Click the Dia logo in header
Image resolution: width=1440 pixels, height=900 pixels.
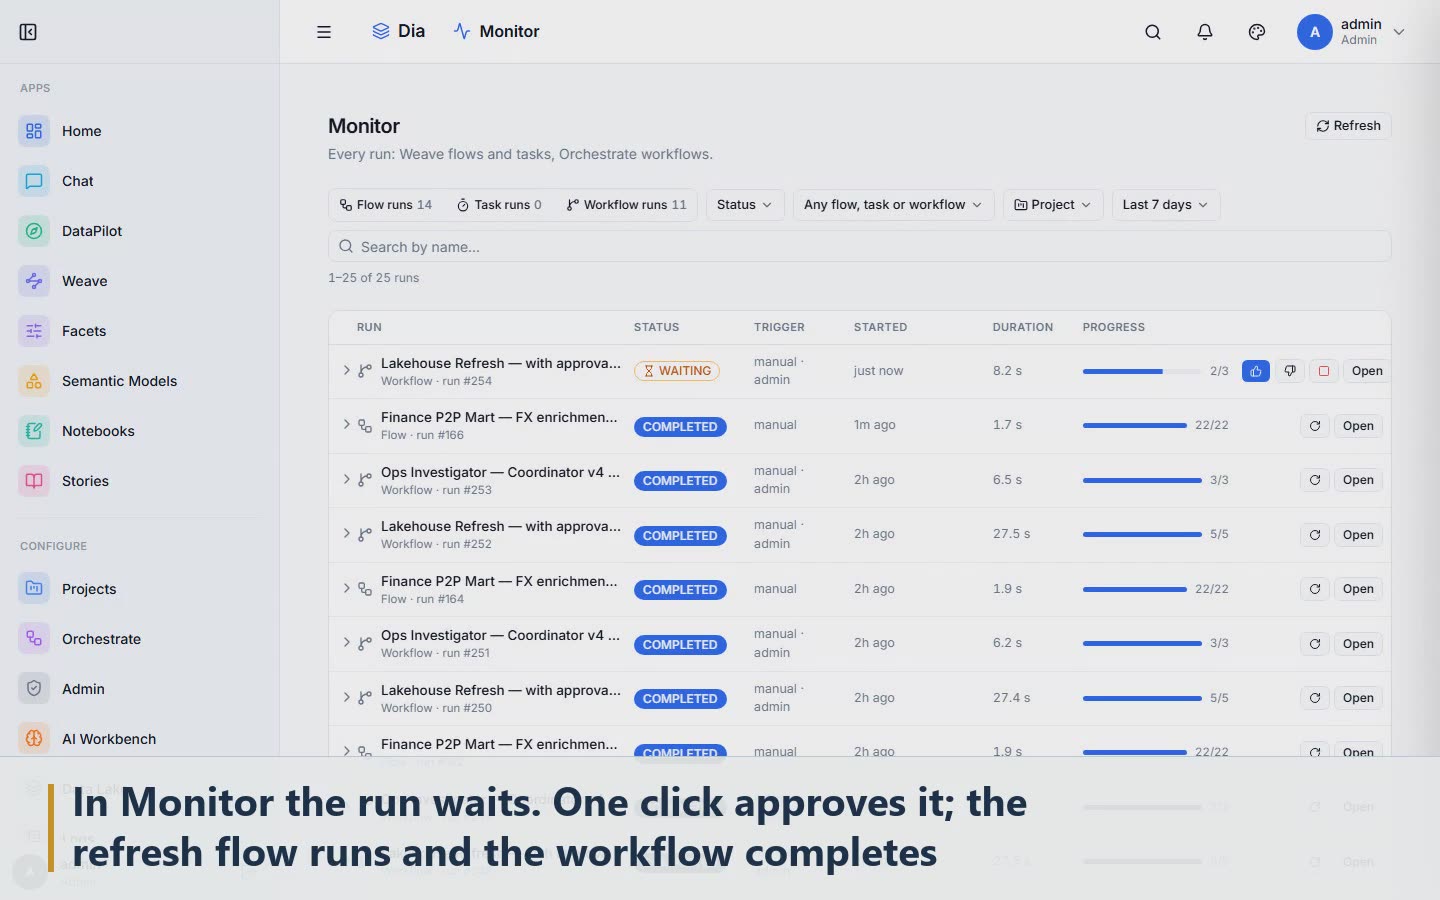[x=398, y=32]
